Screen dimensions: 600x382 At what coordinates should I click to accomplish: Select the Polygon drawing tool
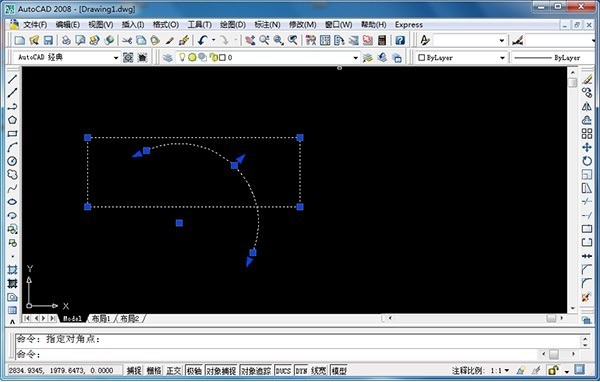click(x=12, y=120)
